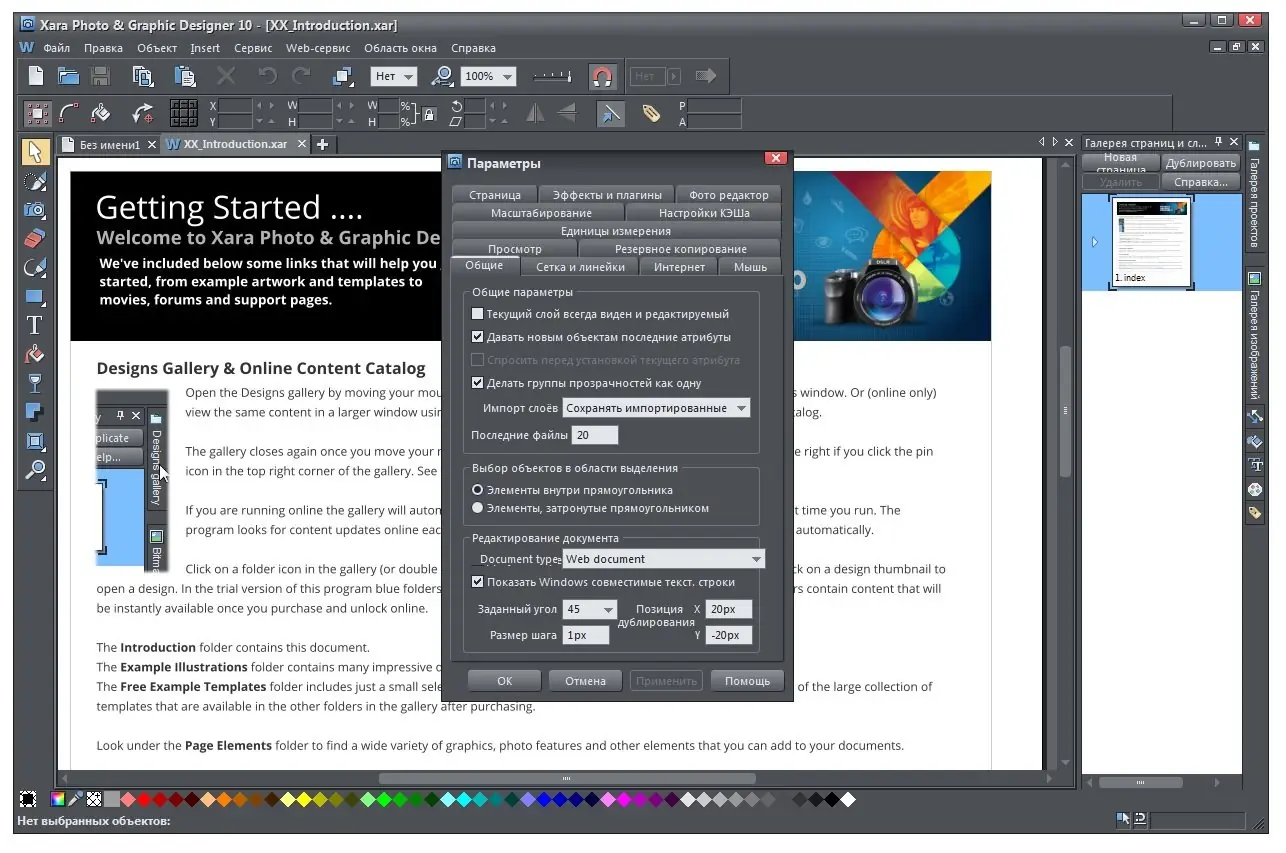Click the grid icon in the info bar
The image size is (1286, 853).
point(184,114)
